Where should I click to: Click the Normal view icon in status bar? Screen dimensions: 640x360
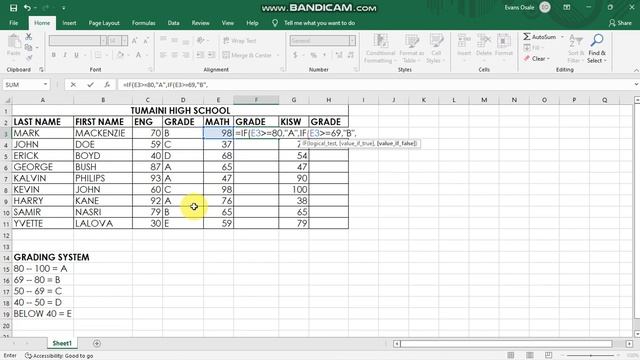coord(511,355)
